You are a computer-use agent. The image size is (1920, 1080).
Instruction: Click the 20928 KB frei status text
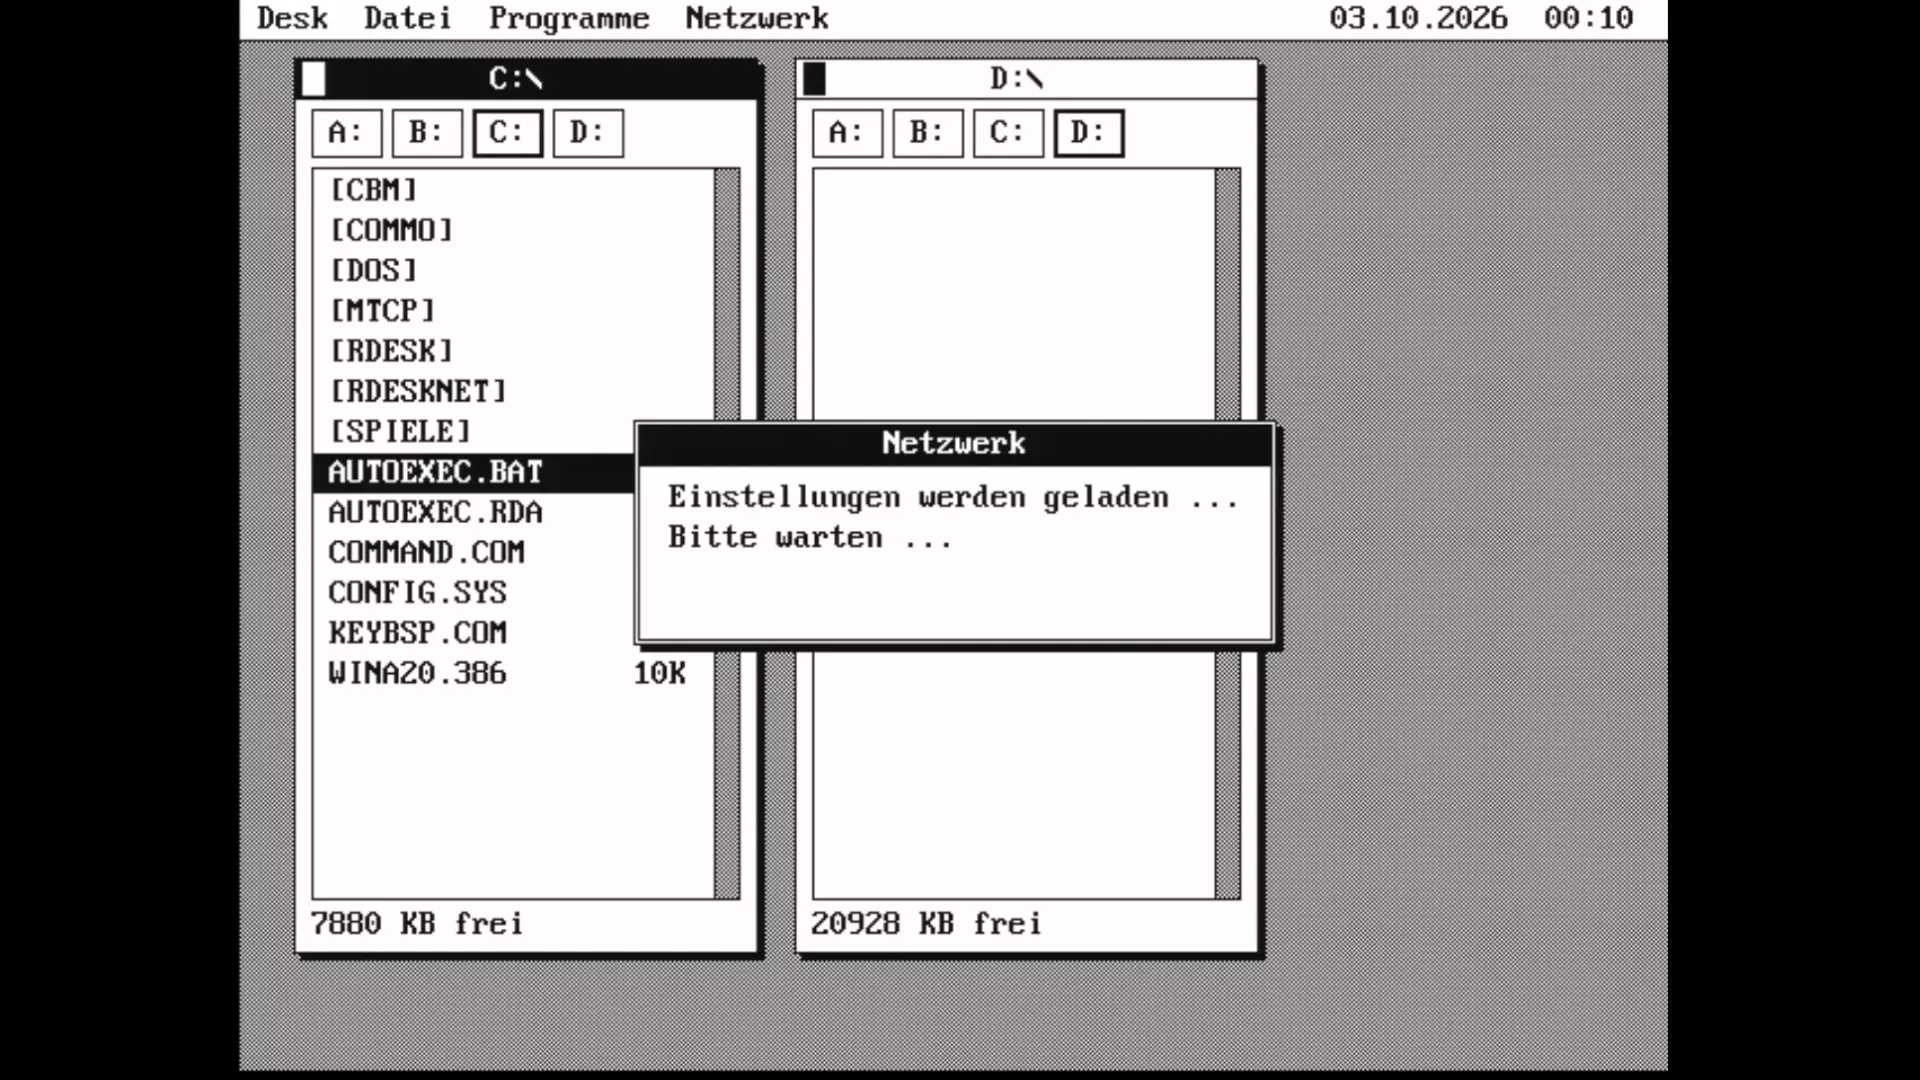tap(926, 923)
